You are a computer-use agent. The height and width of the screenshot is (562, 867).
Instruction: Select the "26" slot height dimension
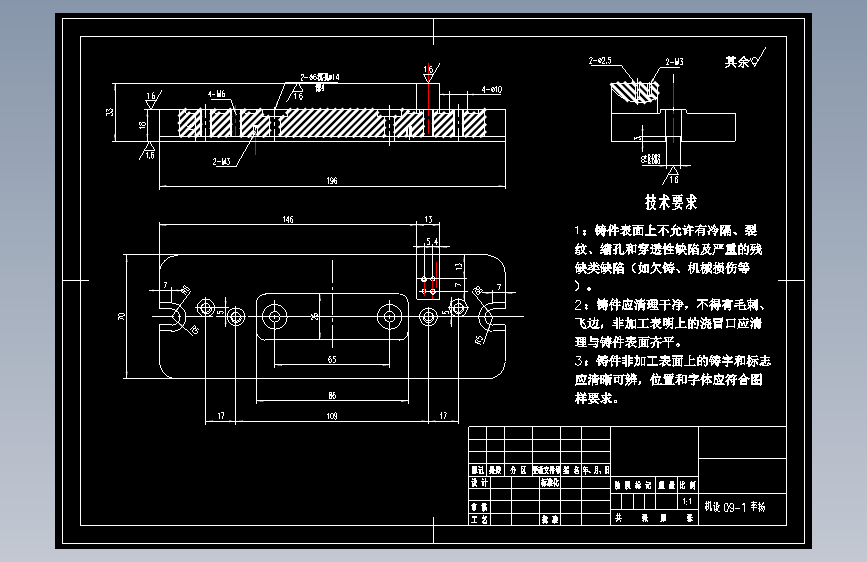[315, 316]
